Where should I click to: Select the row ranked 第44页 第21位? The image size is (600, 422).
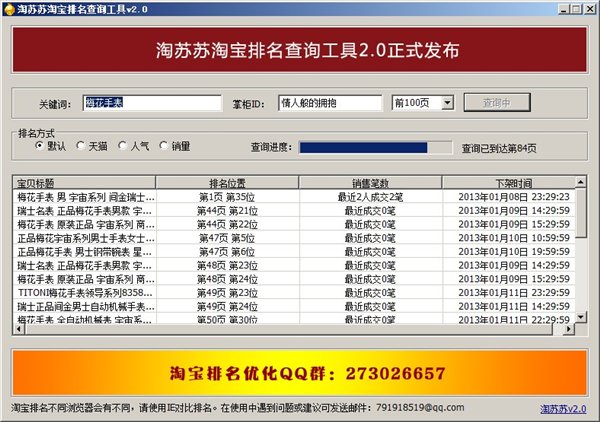point(294,211)
